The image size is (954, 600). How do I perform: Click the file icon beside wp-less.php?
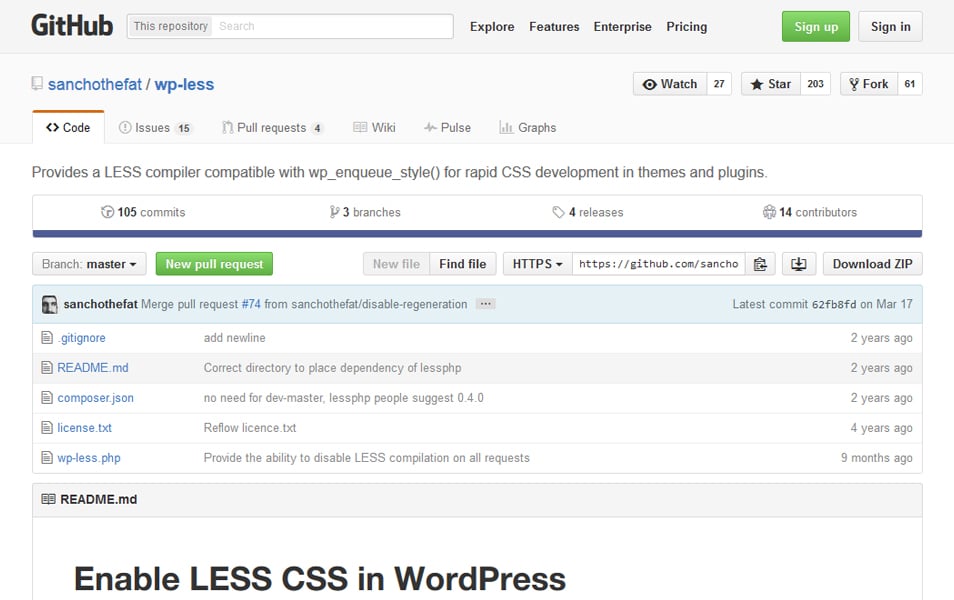coord(46,458)
